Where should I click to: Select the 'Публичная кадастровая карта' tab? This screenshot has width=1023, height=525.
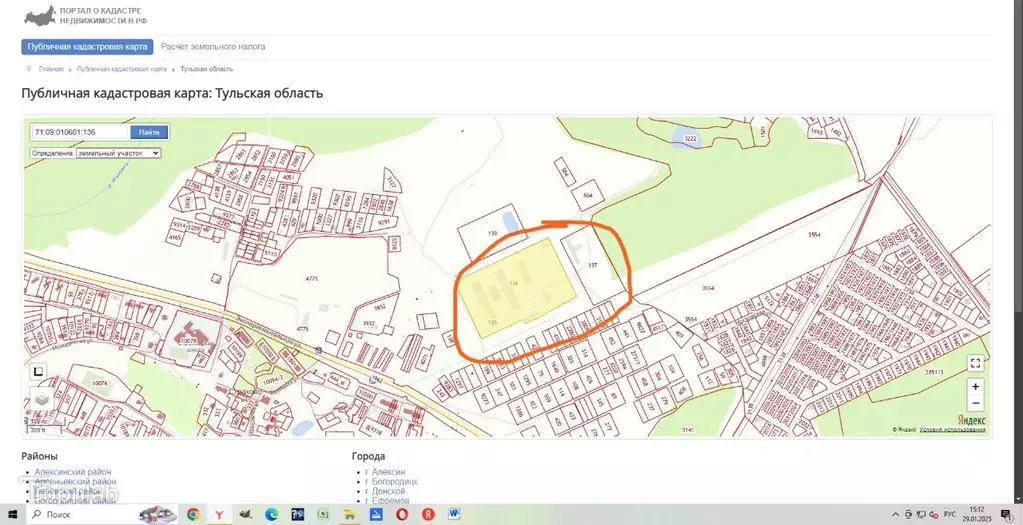[x=88, y=46]
